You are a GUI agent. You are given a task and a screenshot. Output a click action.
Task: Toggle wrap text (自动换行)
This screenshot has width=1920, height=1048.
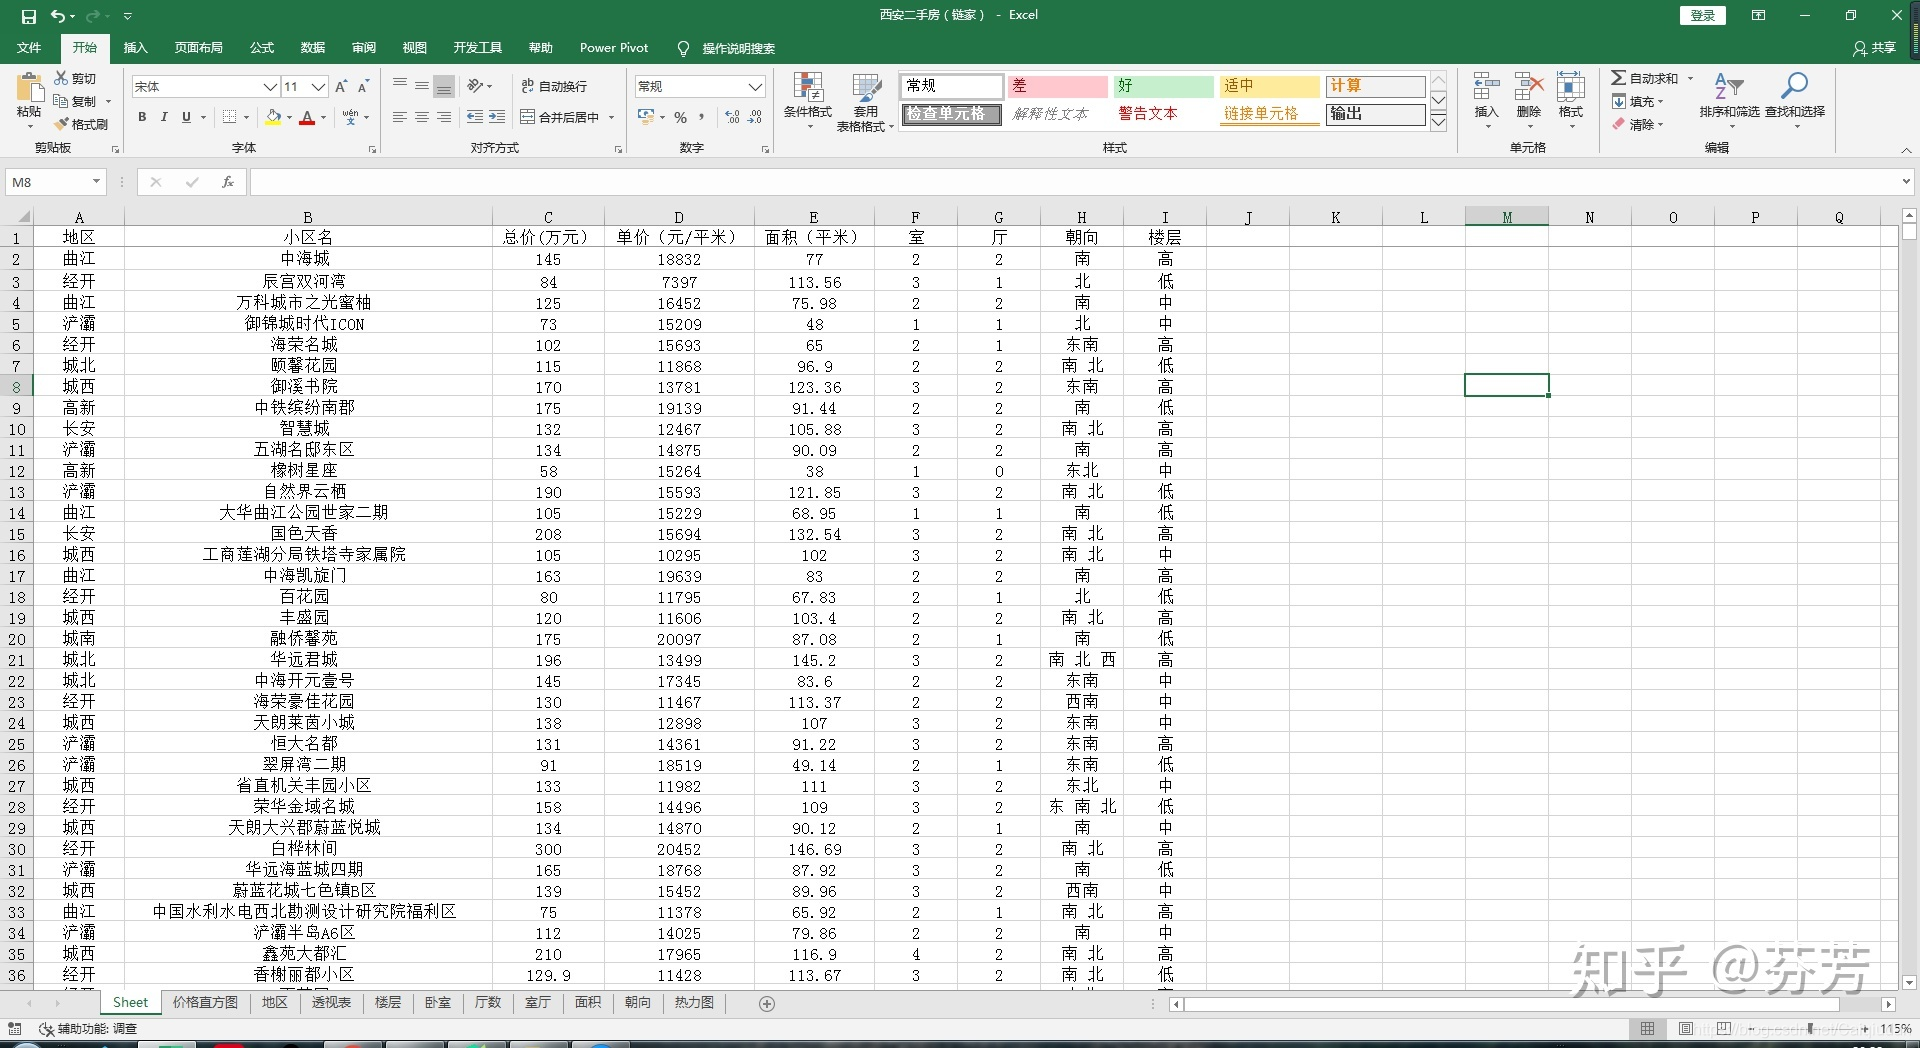554,87
